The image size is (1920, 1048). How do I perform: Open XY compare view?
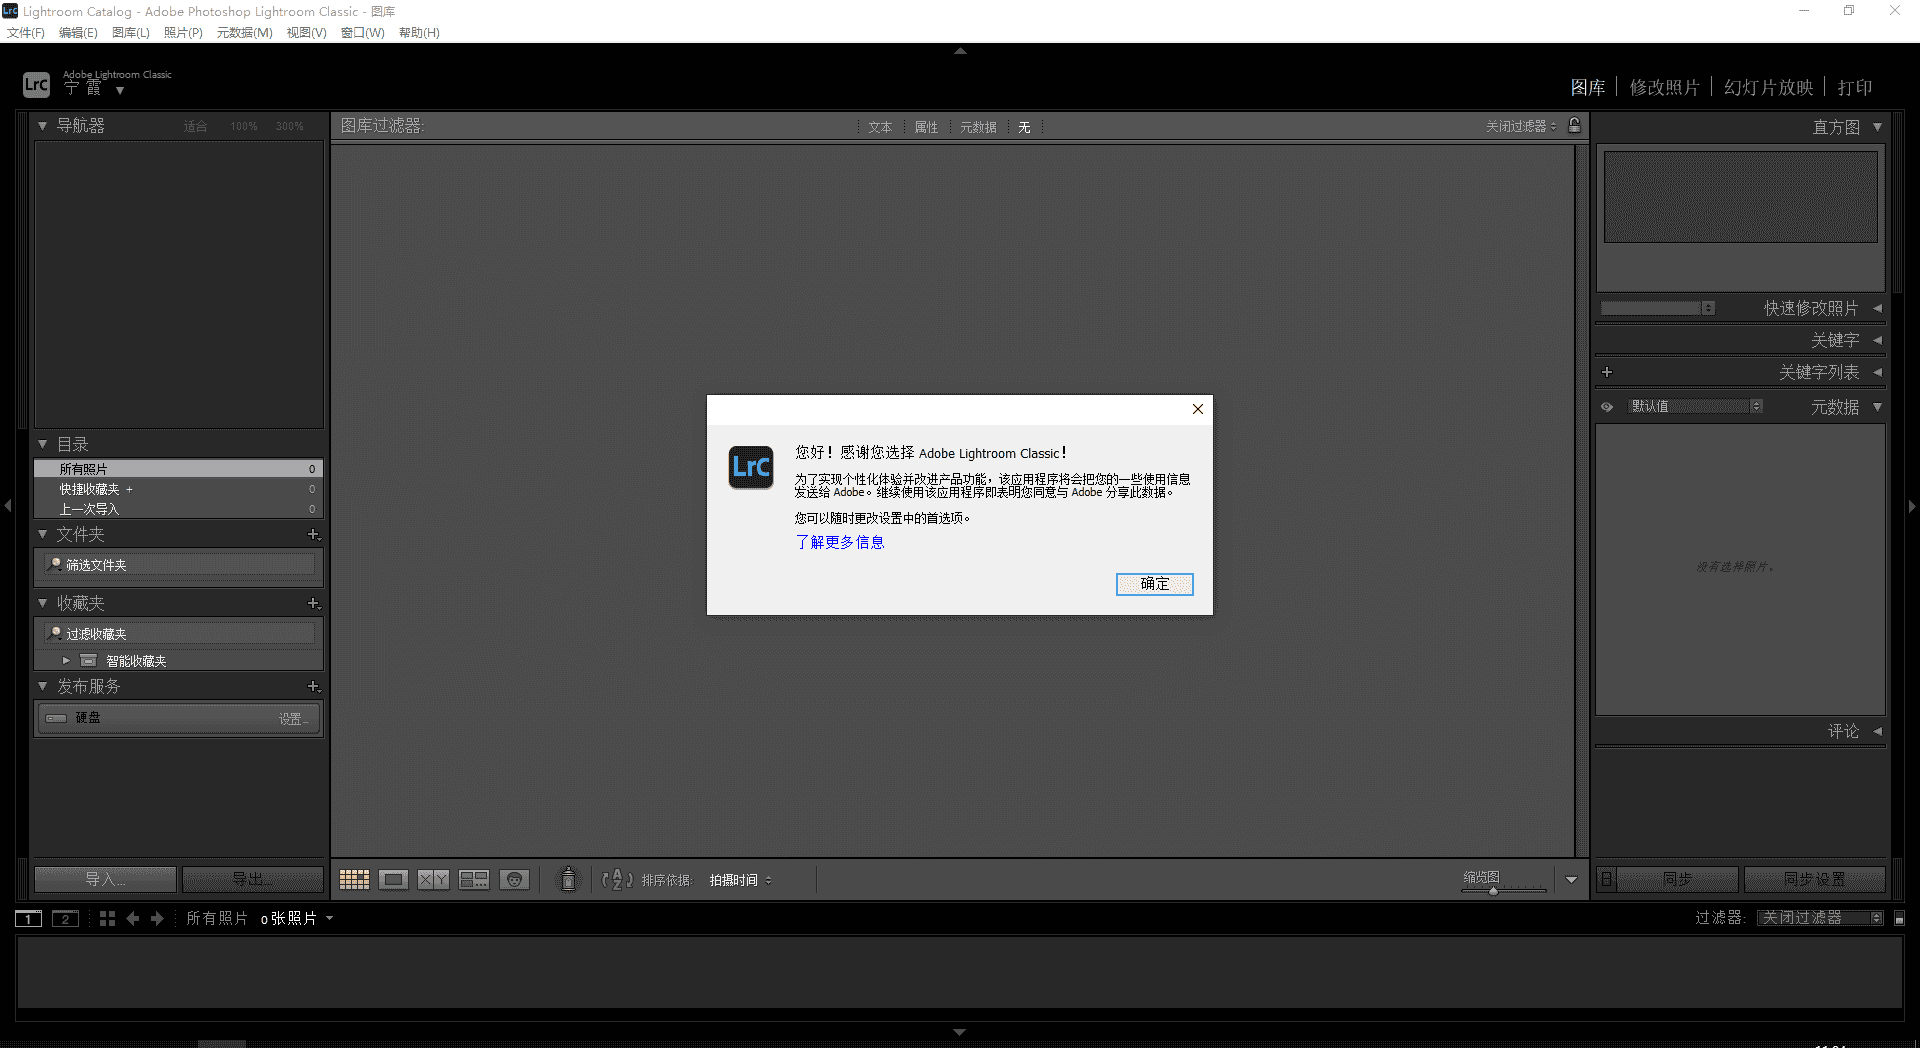pos(433,880)
